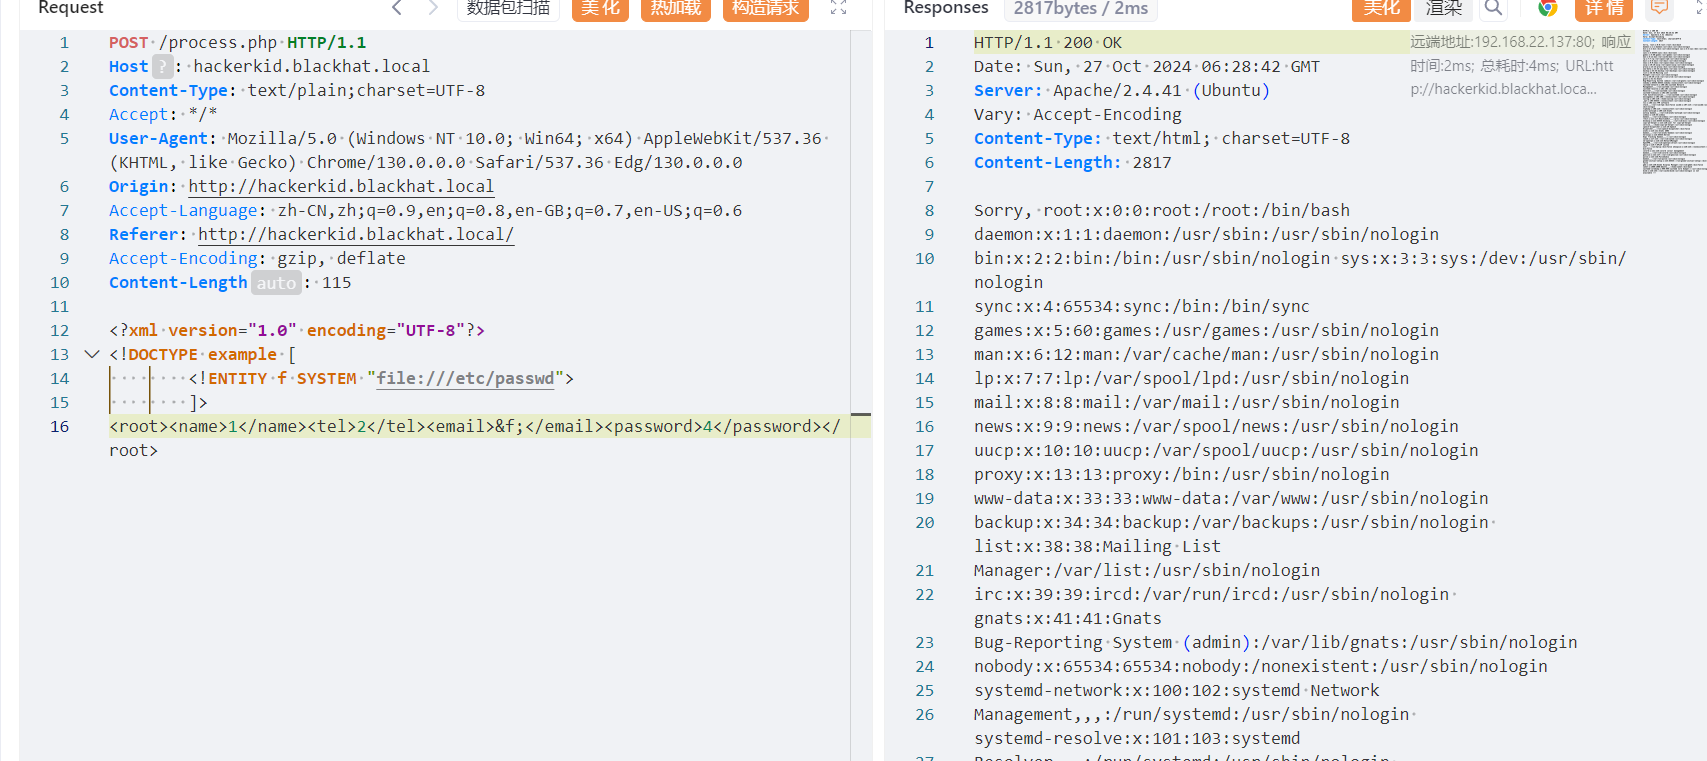Click the www-data:x:33:33 passwd line
Image resolution: width=1707 pixels, height=761 pixels.
pyautogui.click(x=1231, y=499)
